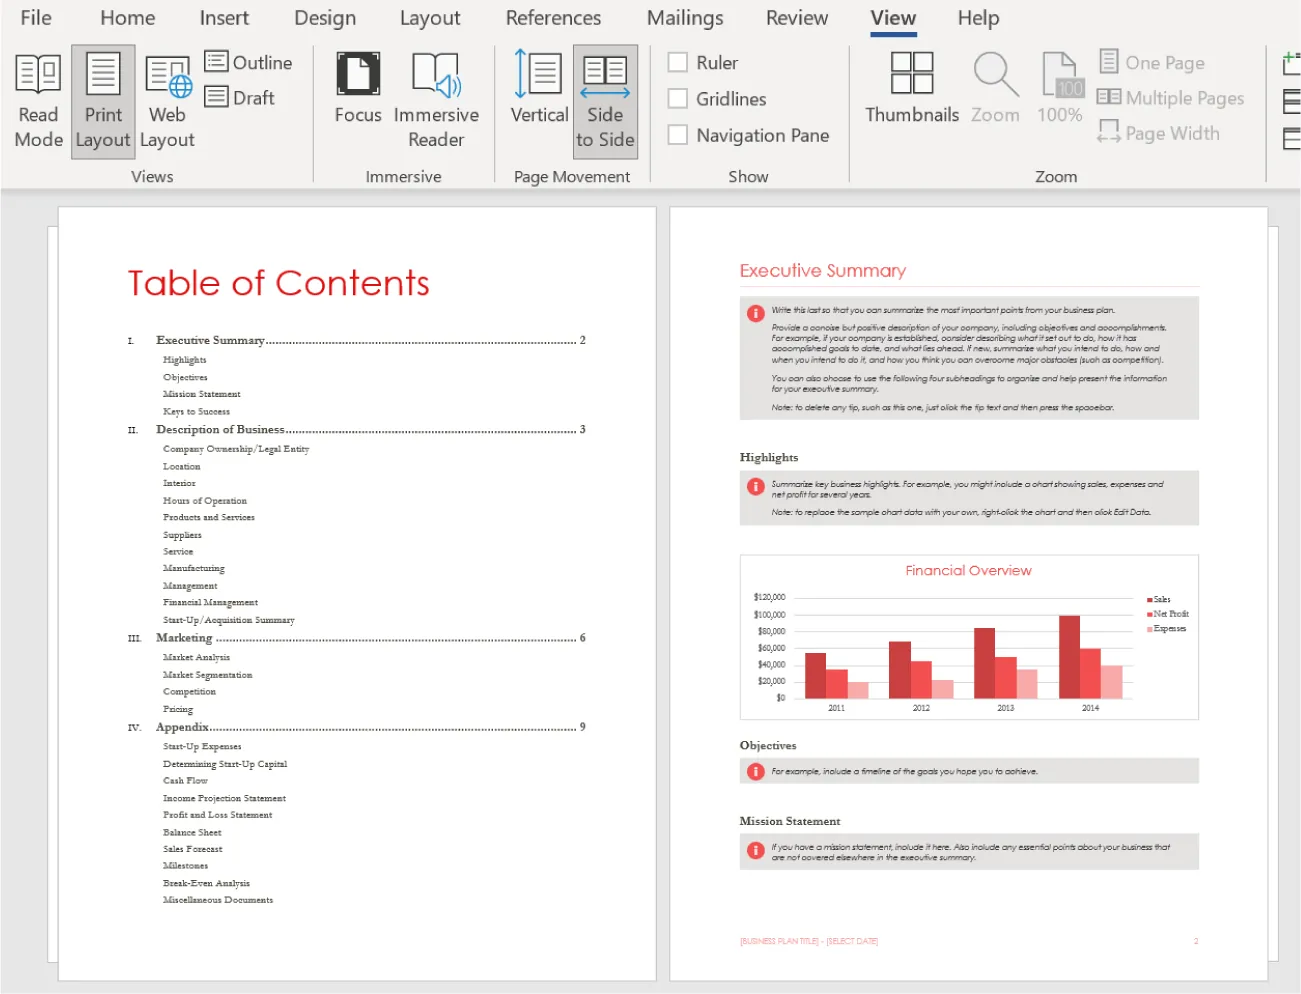The image size is (1301, 994).
Task: Switch to Draft view
Action: [240, 97]
